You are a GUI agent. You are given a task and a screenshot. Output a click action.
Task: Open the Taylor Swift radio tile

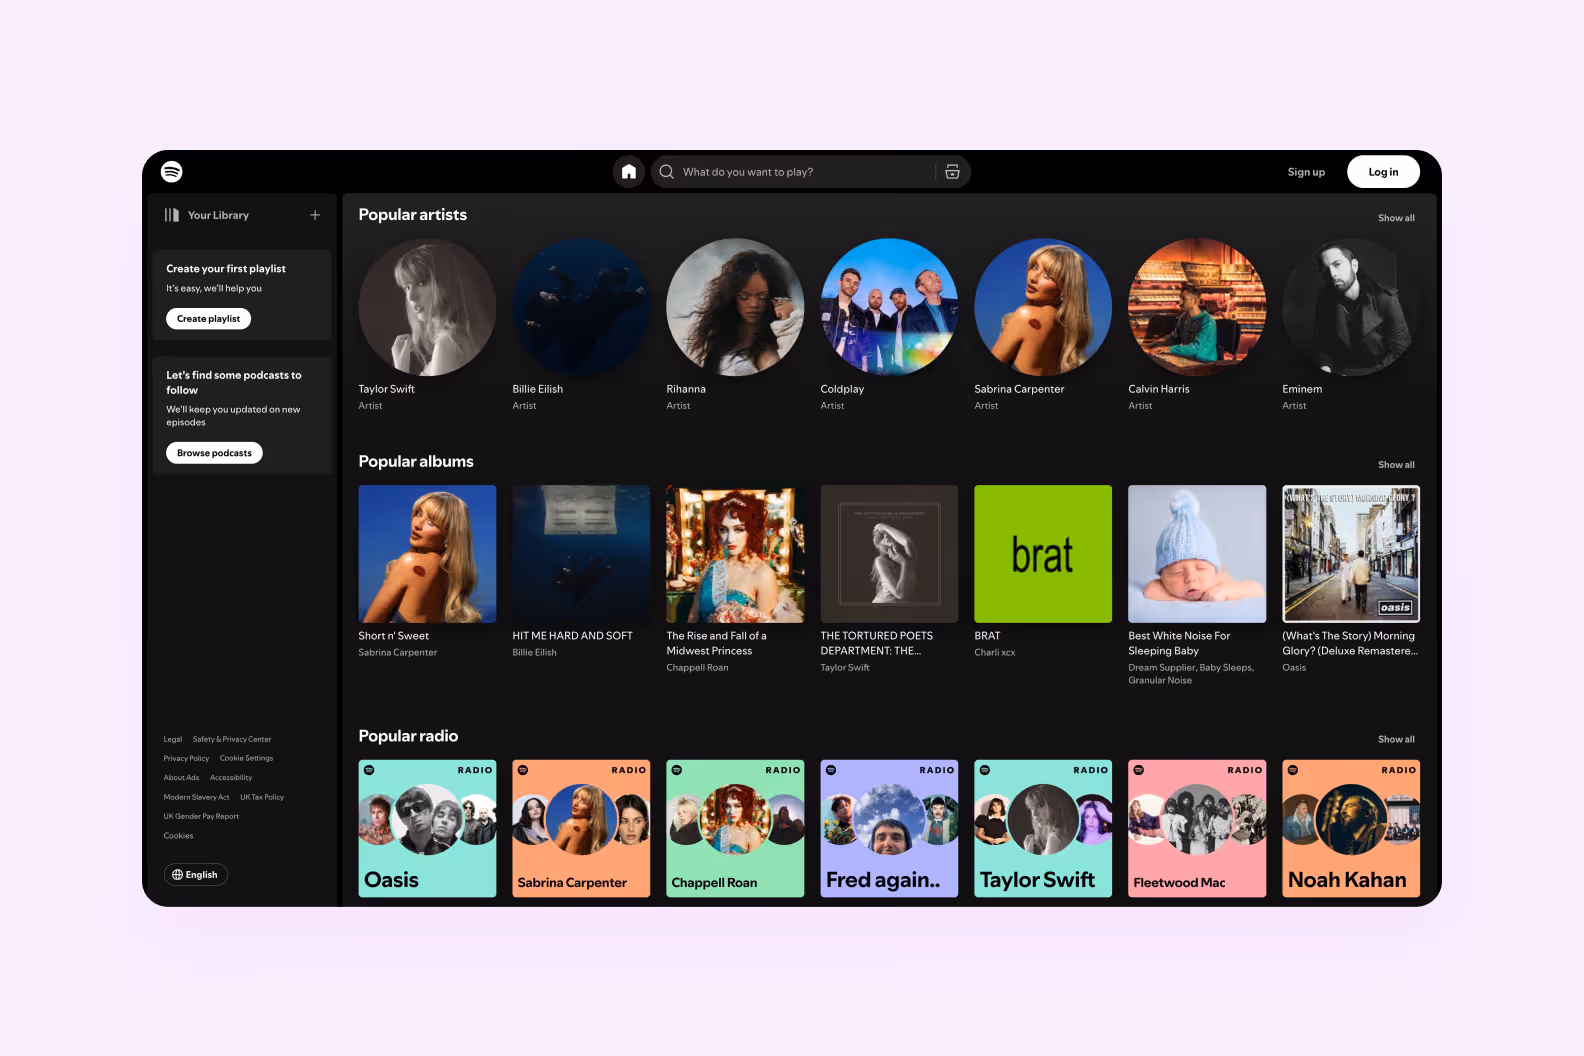(x=1043, y=828)
